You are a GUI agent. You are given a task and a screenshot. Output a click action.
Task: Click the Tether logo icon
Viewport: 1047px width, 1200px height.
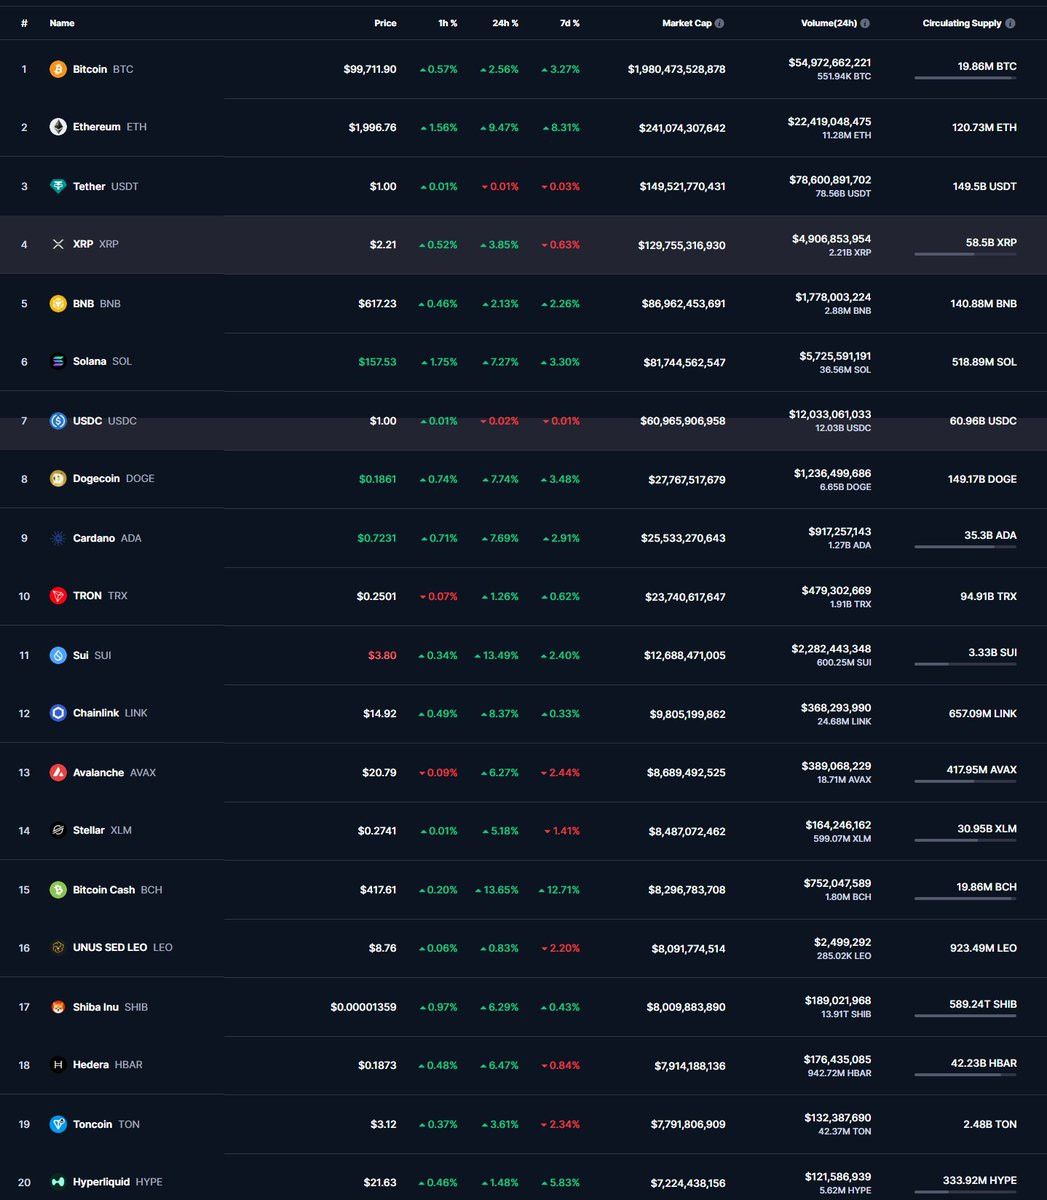pos(58,186)
